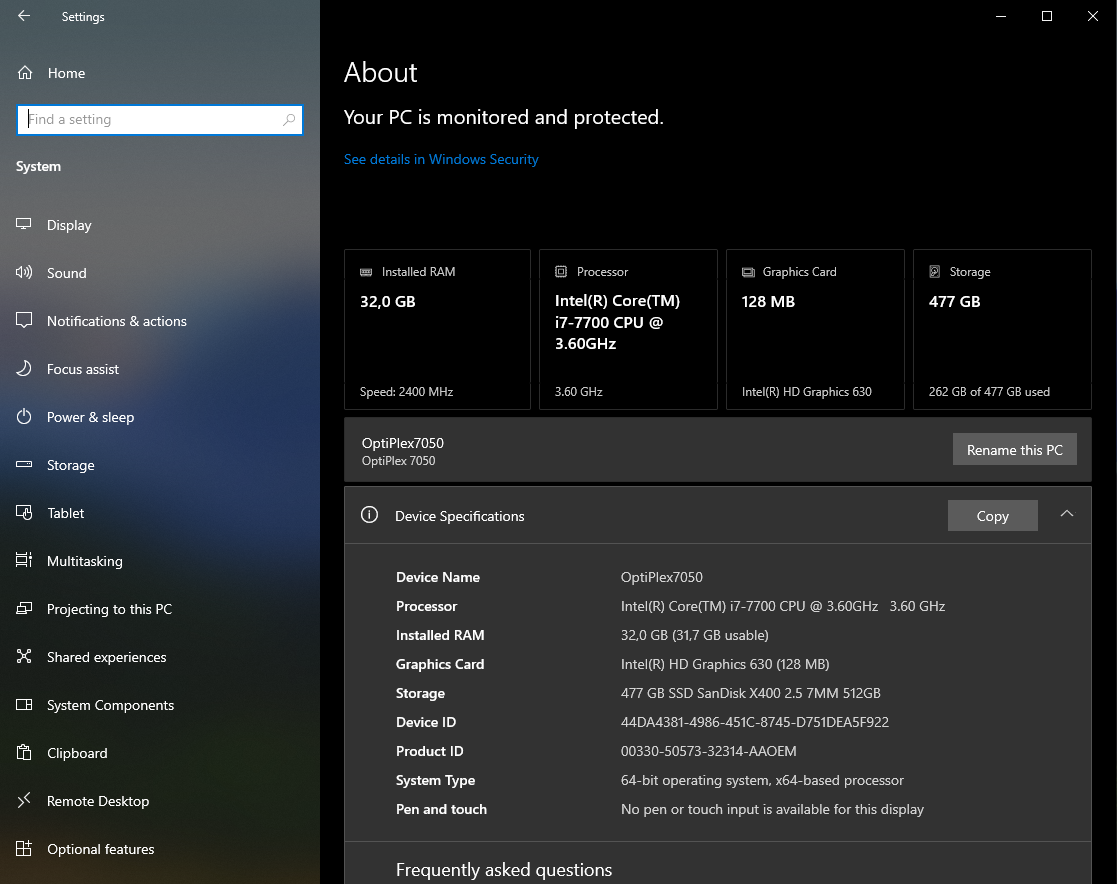Open Clipboard settings from sidebar
Screen dimensions: 1117x884
[76, 753]
